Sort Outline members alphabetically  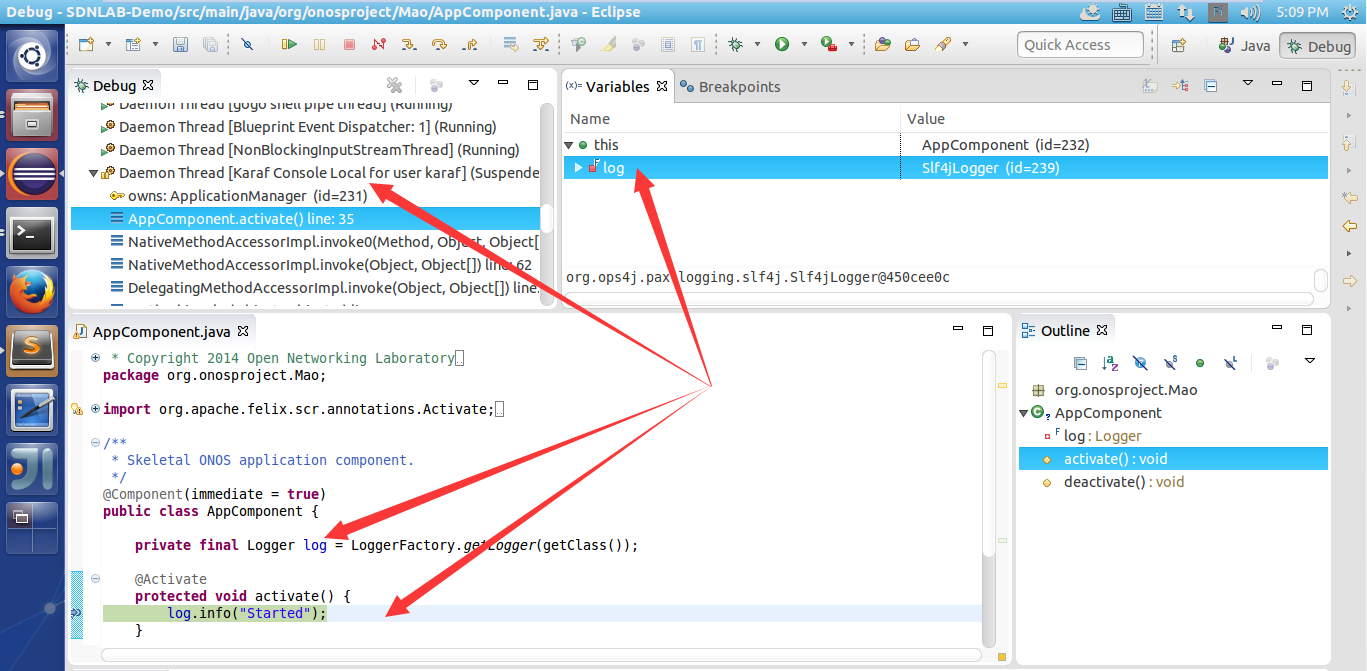(1110, 363)
